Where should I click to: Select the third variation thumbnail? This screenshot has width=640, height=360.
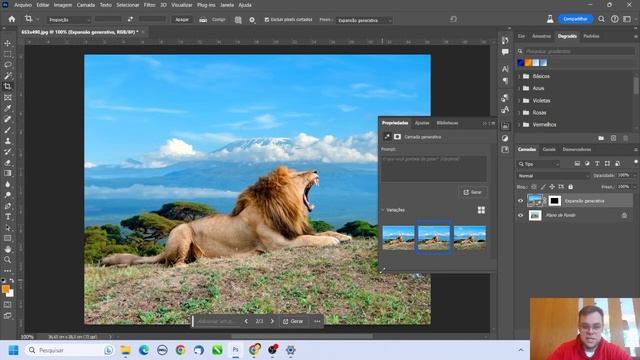(x=470, y=238)
